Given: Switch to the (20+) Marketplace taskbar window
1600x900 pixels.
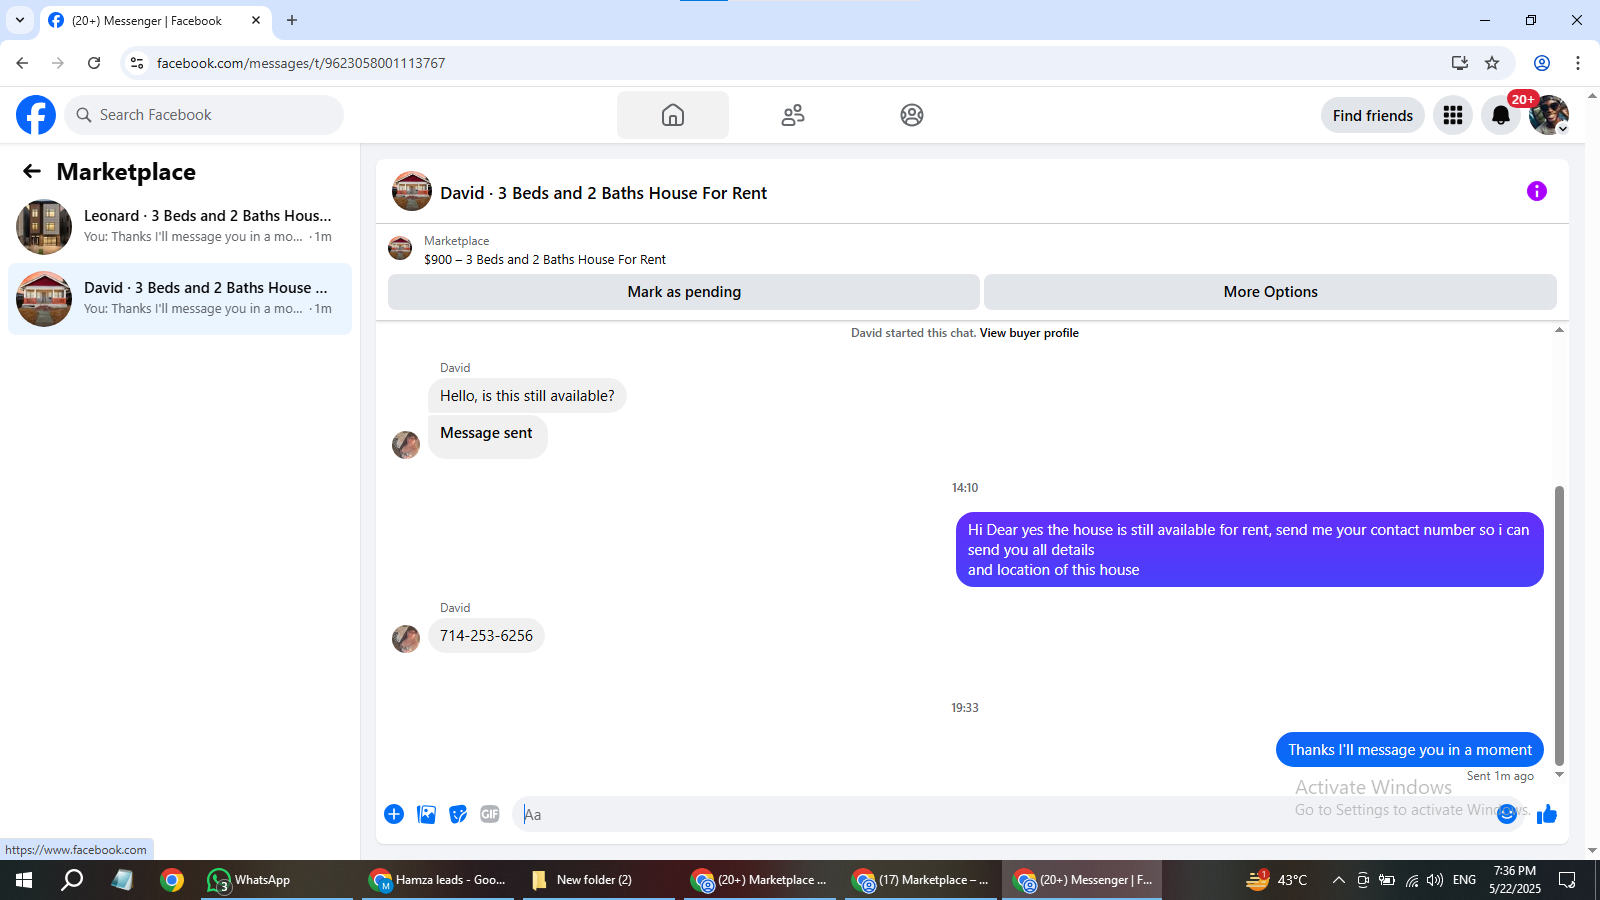Looking at the screenshot, I should [x=759, y=880].
